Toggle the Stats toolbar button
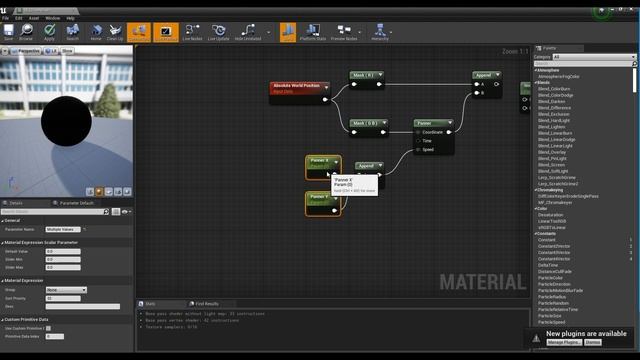The height and width of the screenshot is (360, 640). coord(288,32)
